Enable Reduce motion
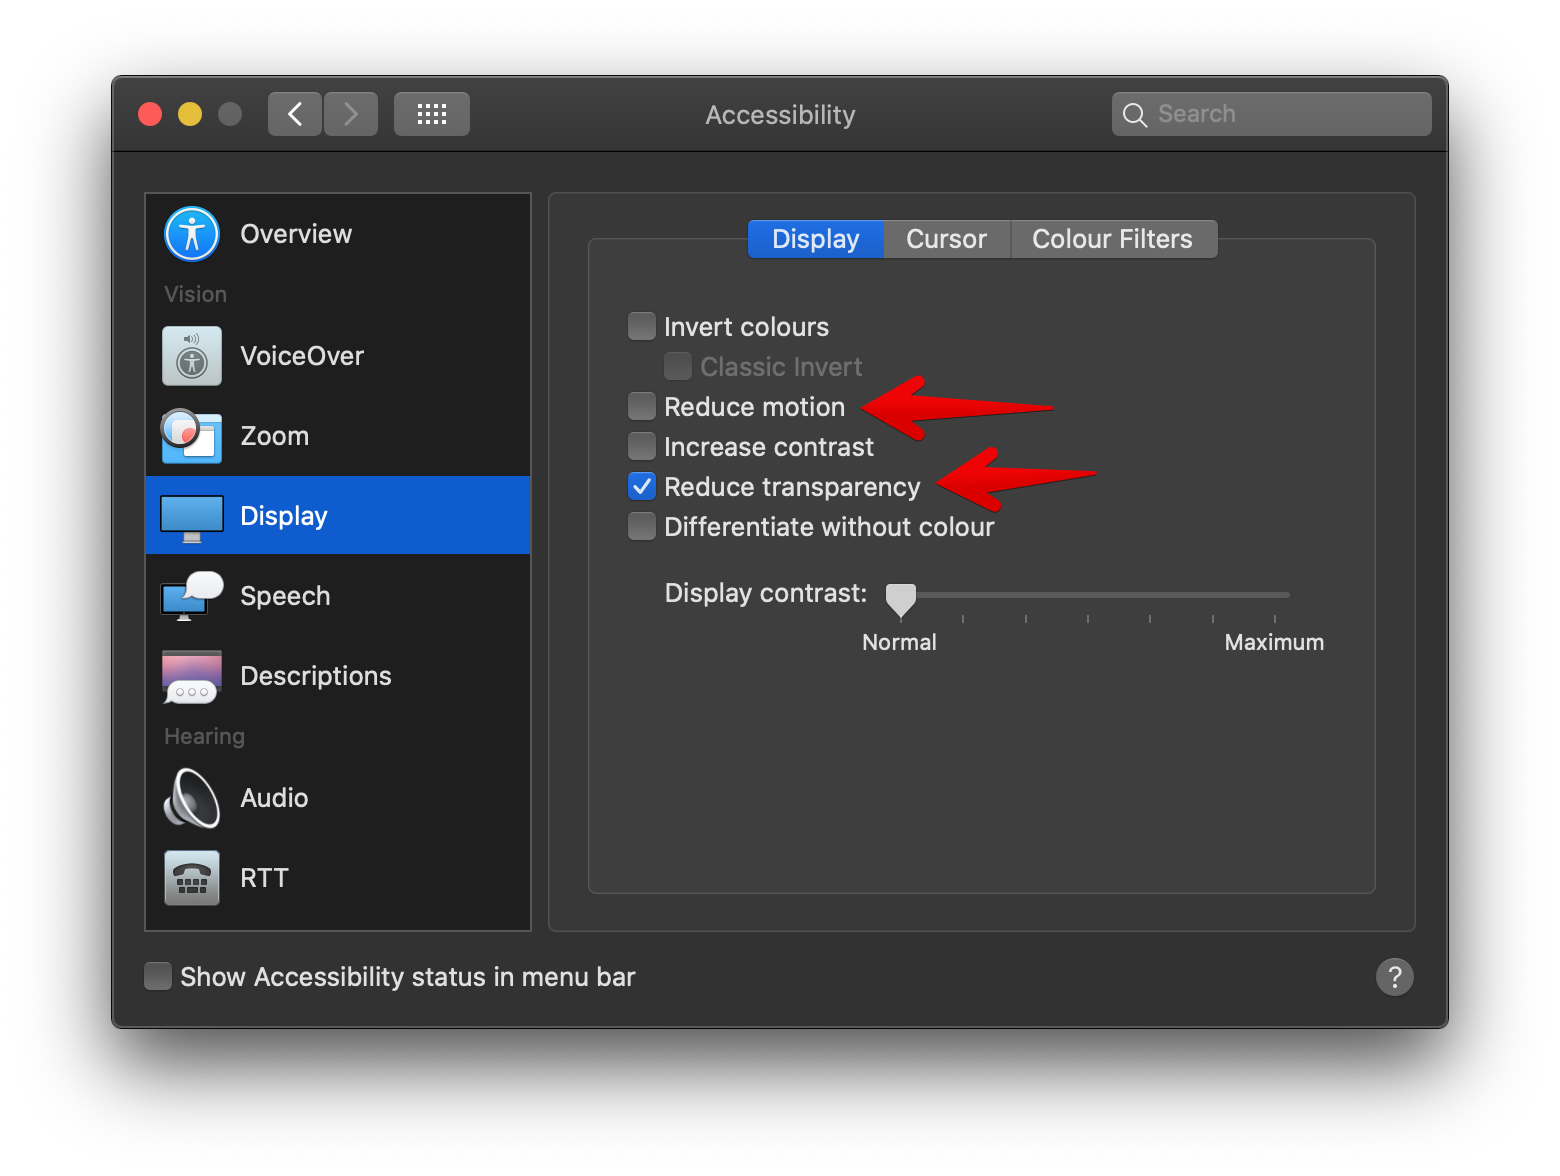Screen dimensions: 1560x1176 [x=641, y=406]
